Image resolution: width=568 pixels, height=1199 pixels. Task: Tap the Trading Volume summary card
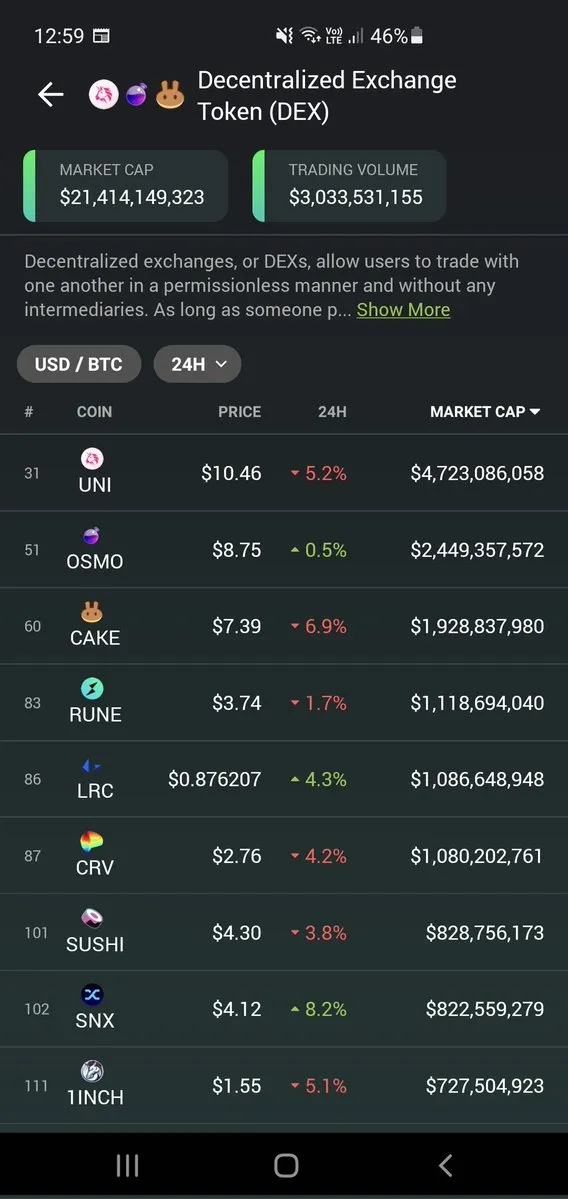pyautogui.click(x=349, y=186)
